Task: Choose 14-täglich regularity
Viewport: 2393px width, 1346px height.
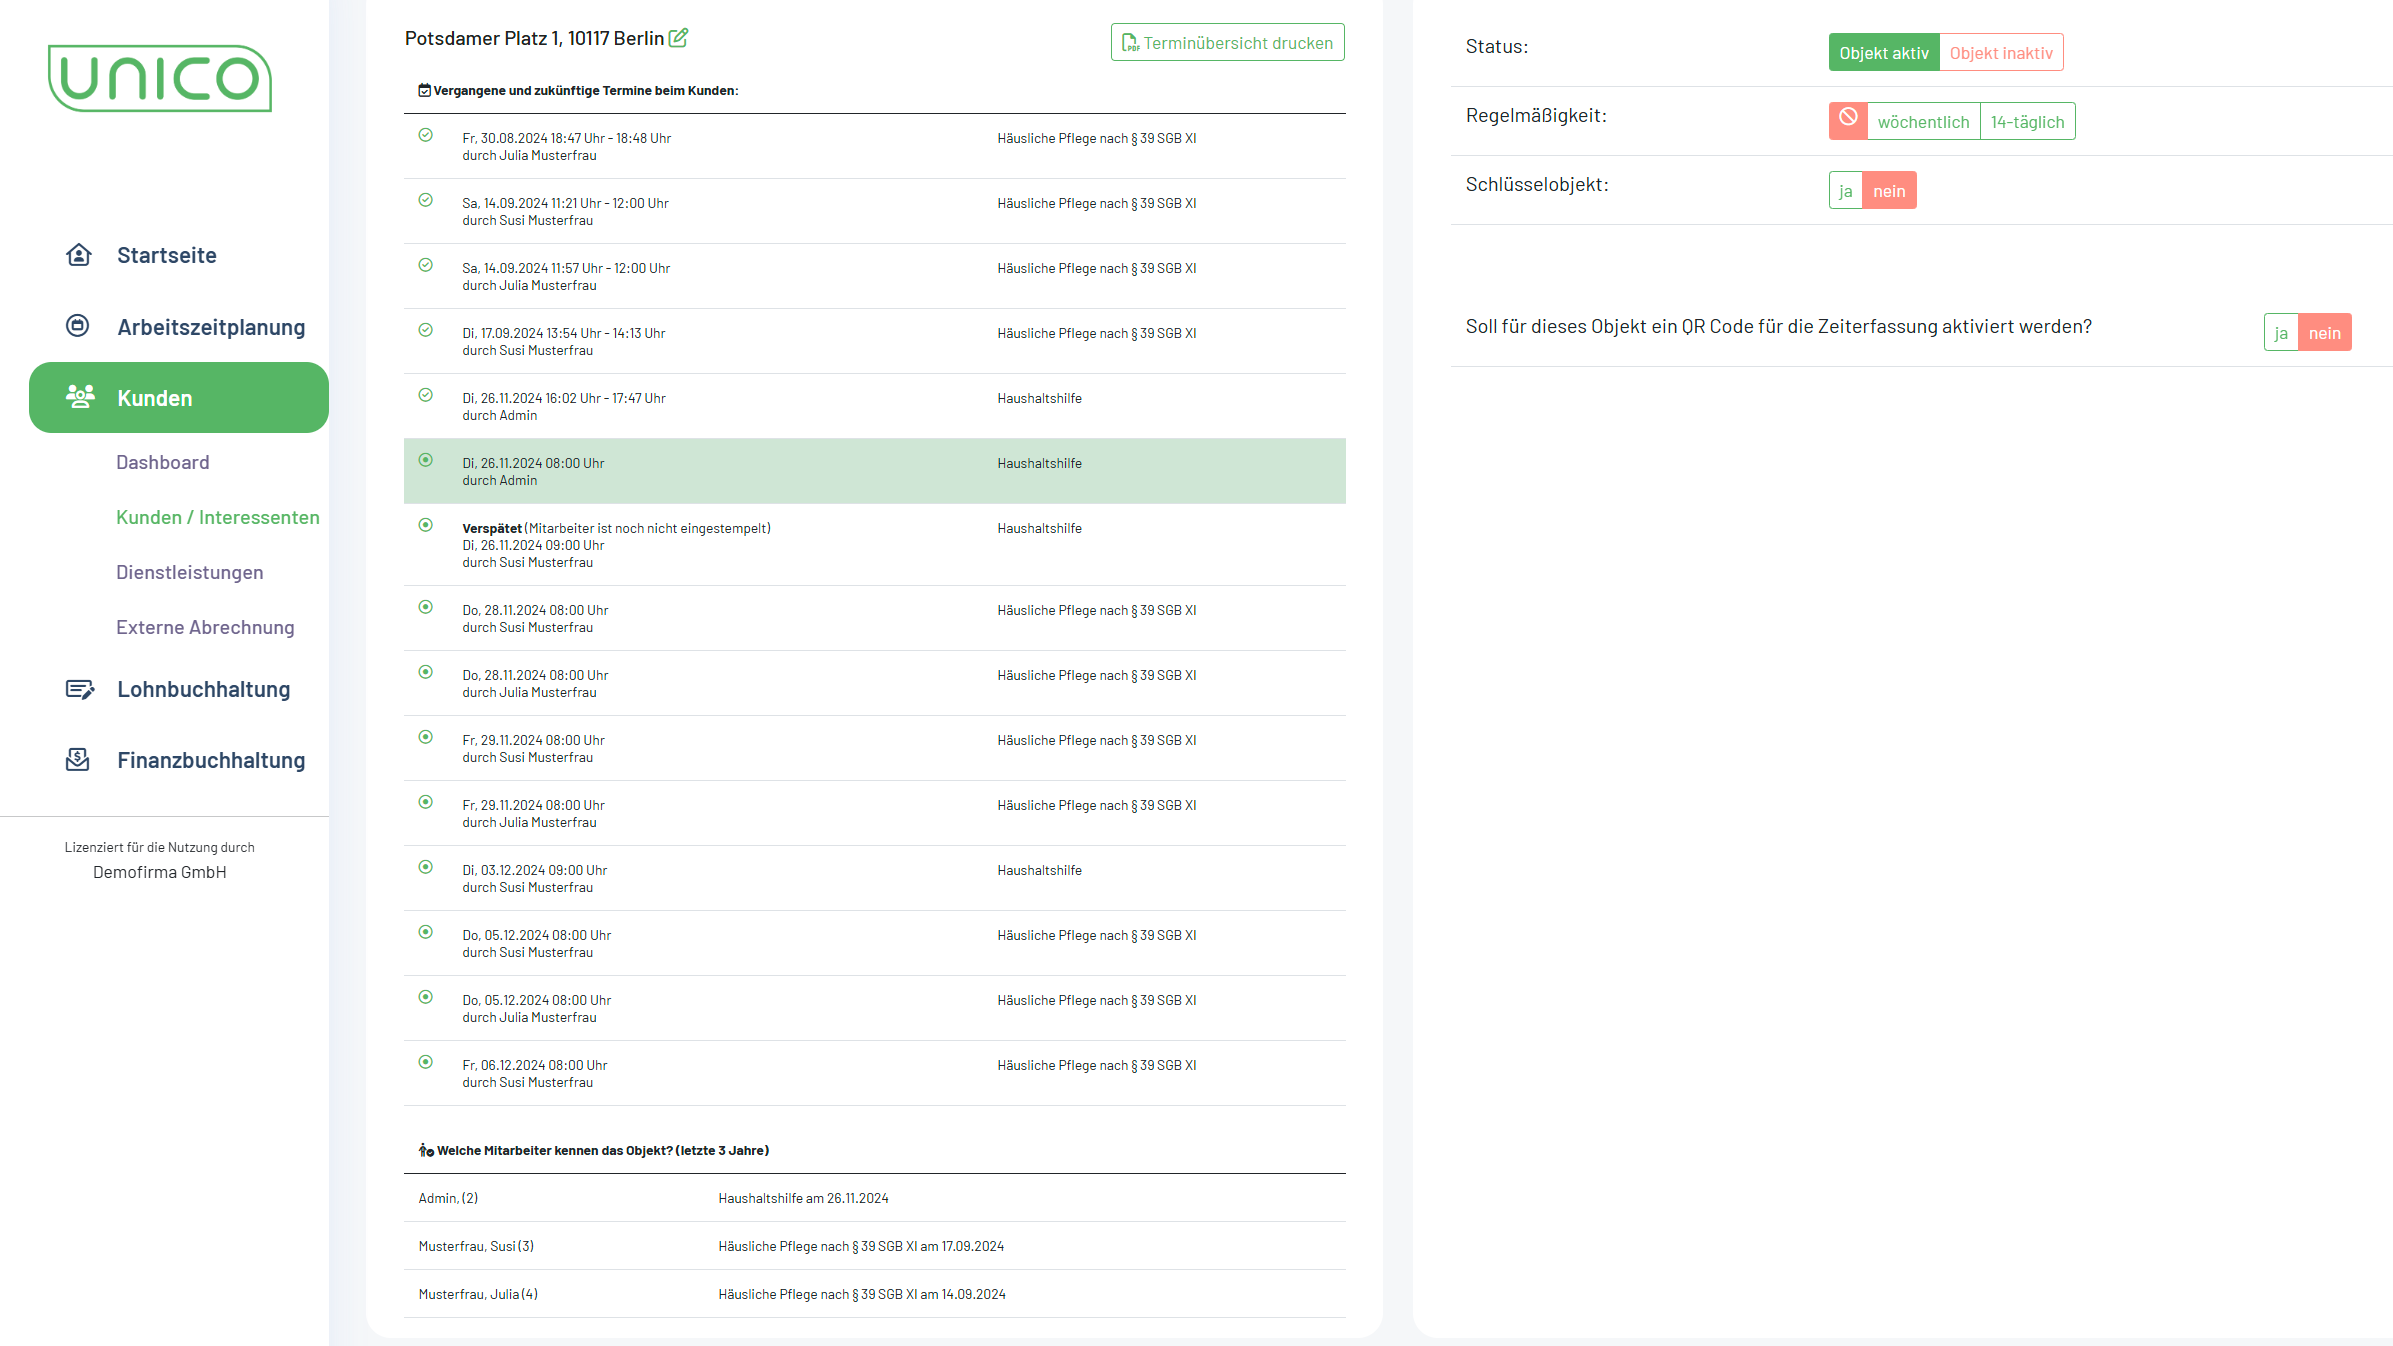Action: point(2027,122)
